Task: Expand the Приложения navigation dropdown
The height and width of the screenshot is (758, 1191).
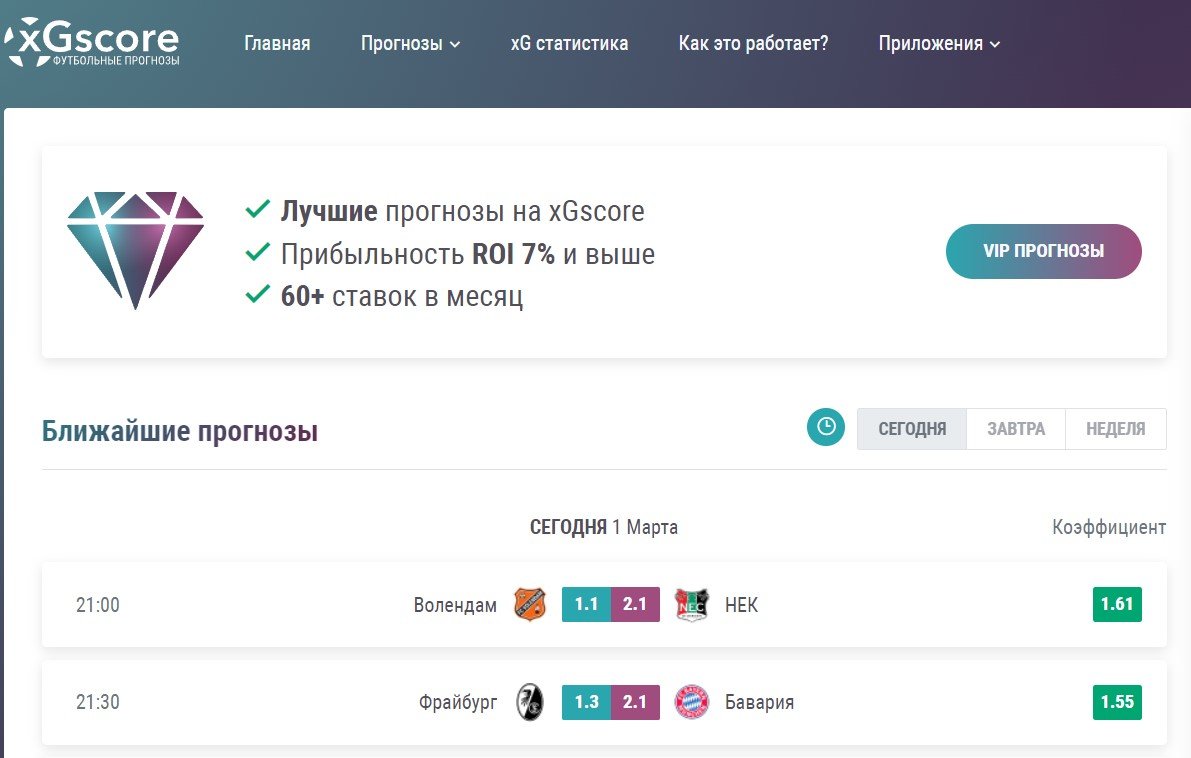Action: [x=932, y=43]
